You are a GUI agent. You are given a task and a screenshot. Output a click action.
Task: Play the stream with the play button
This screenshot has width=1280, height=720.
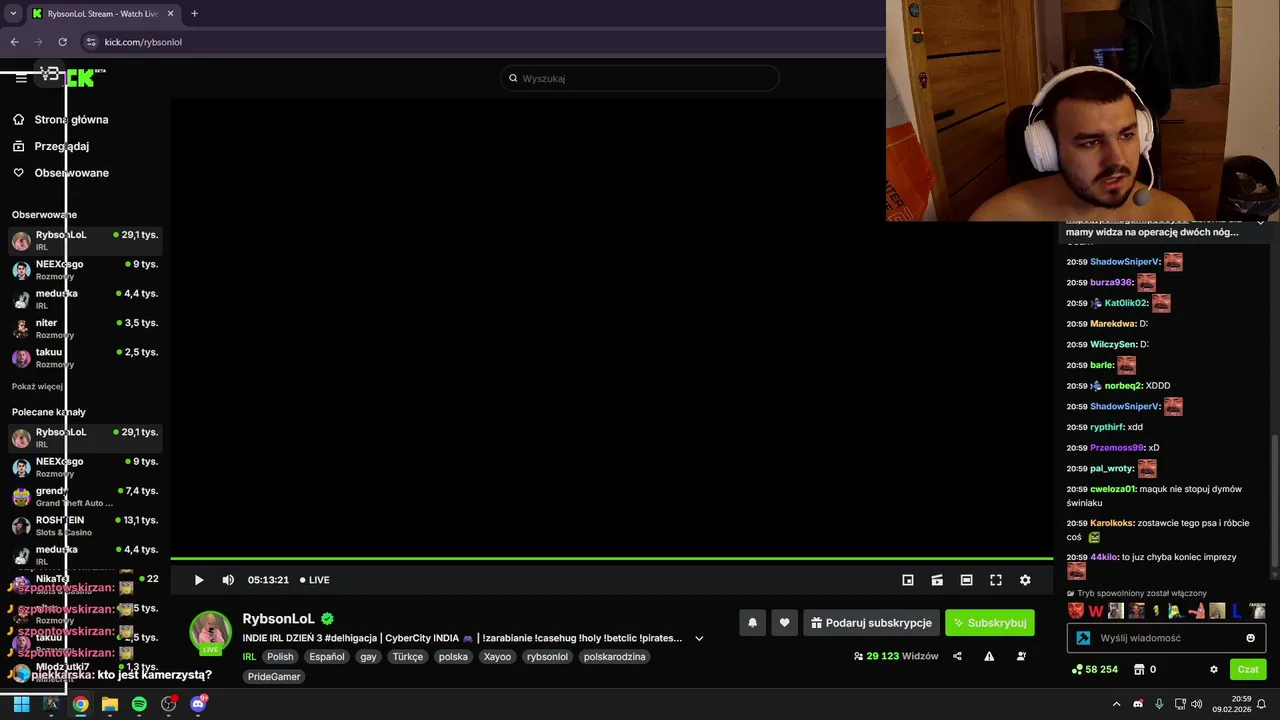(198, 580)
